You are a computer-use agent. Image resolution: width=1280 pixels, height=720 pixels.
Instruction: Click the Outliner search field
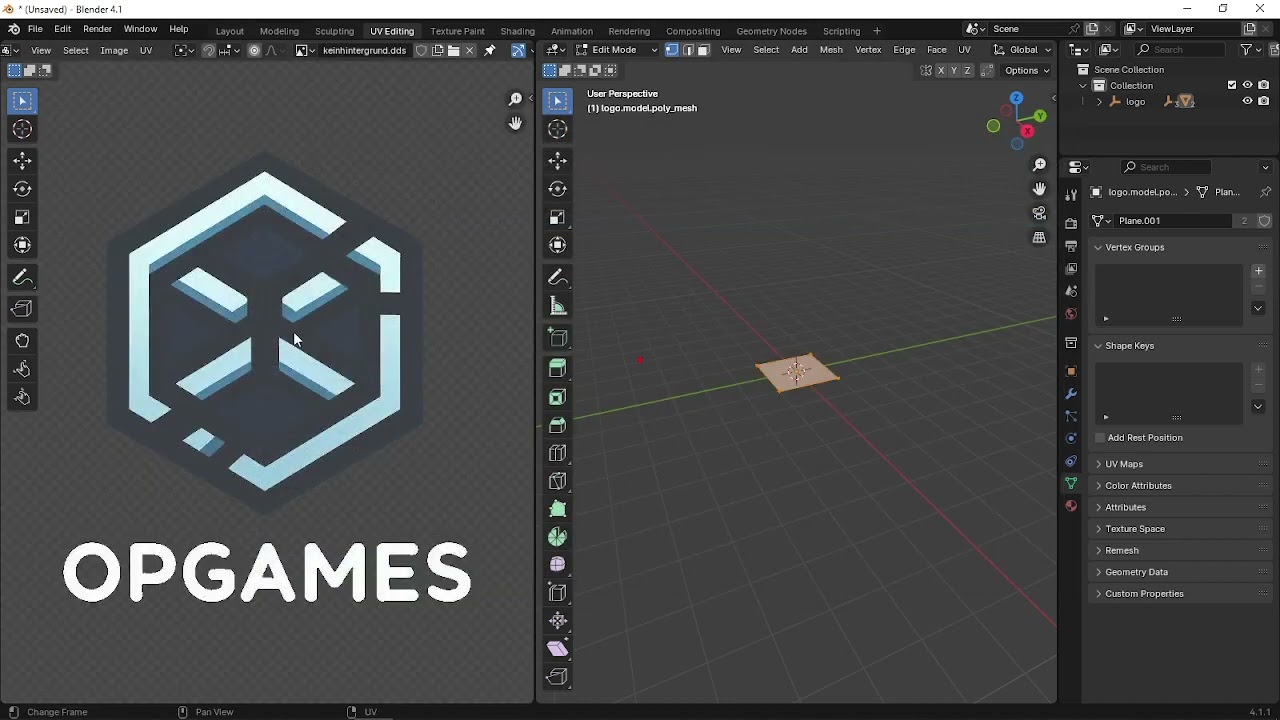[x=1178, y=50]
